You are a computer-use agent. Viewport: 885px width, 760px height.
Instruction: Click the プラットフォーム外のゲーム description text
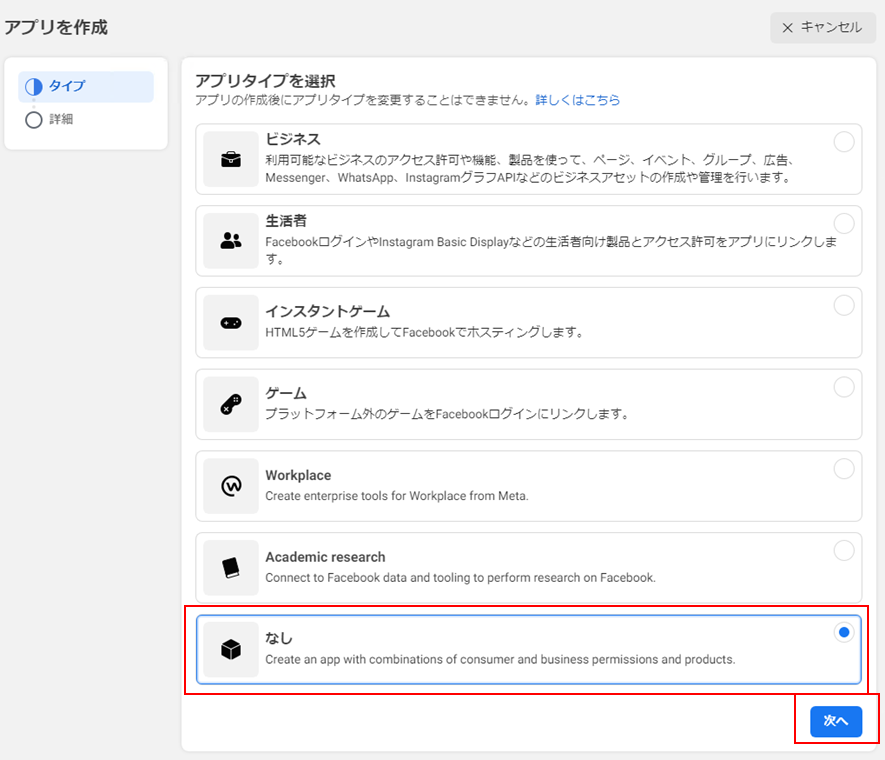[447, 414]
